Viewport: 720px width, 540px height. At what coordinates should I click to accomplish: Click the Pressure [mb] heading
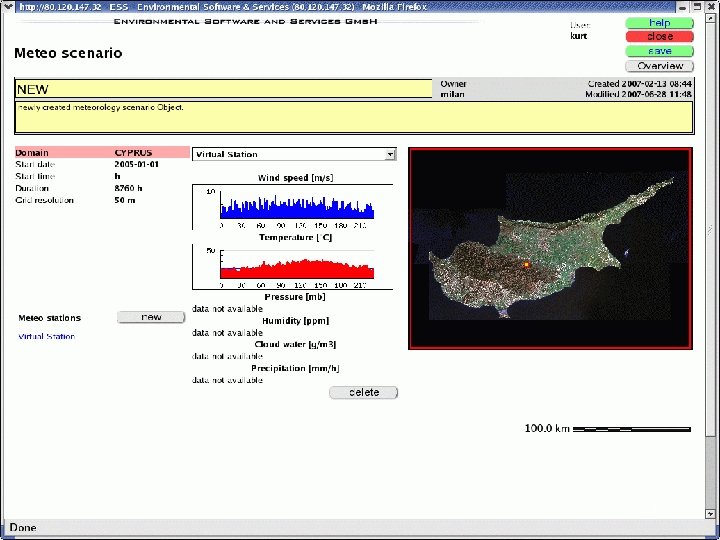tap(295, 297)
